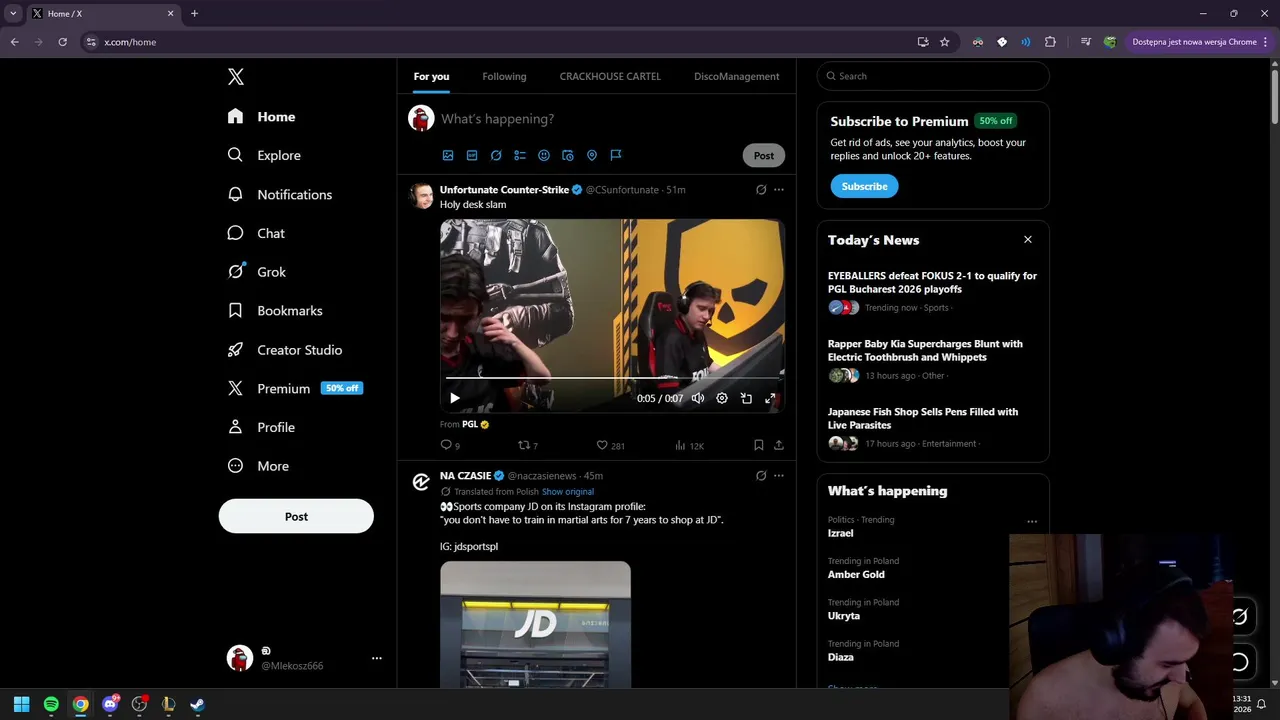The height and width of the screenshot is (720, 1280).
Task: Click Grok icon on NA CZASIE post
Action: tap(761, 476)
